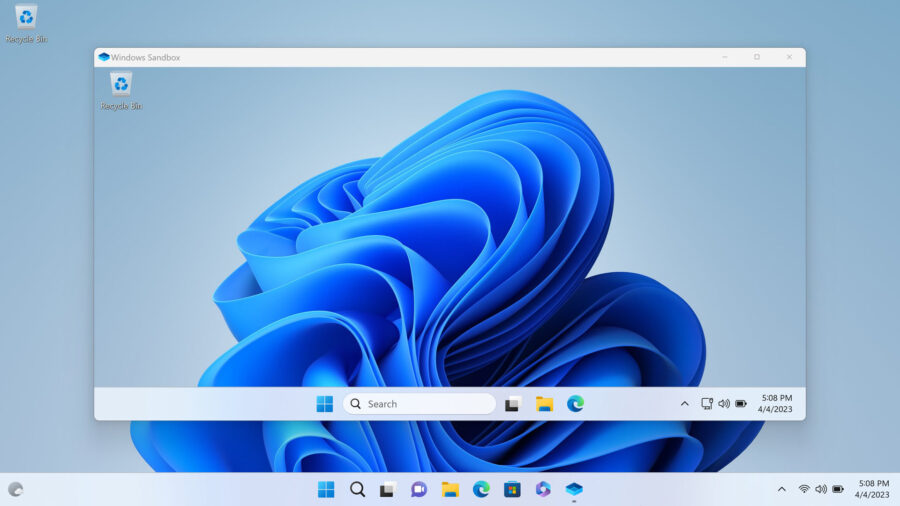Click the volume icon in host tray
The width and height of the screenshot is (900, 506).
tap(821, 489)
